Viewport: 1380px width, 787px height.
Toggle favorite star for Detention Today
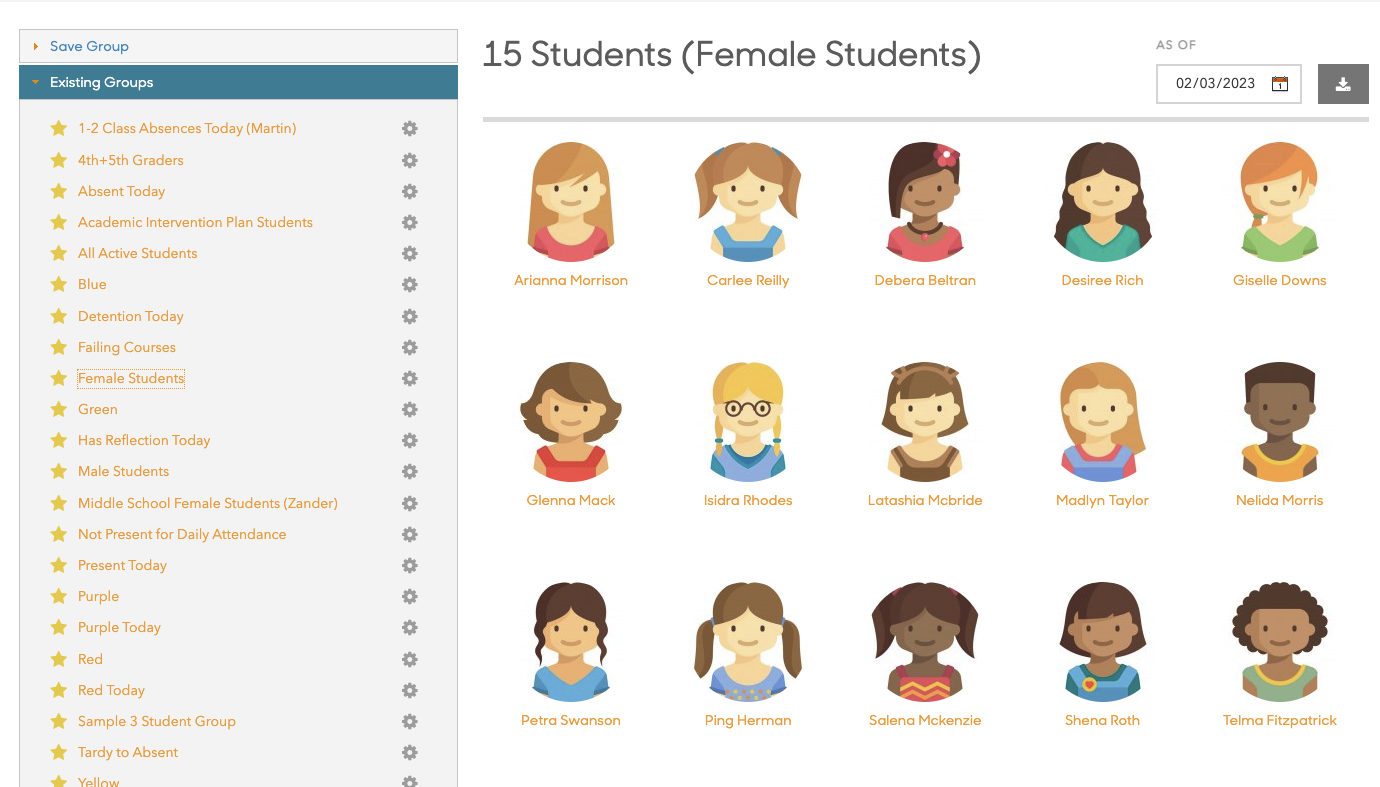click(59, 316)
